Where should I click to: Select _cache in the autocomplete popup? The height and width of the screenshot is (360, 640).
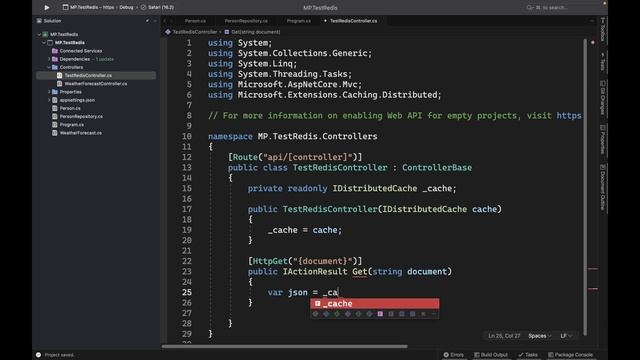(375, 303)
